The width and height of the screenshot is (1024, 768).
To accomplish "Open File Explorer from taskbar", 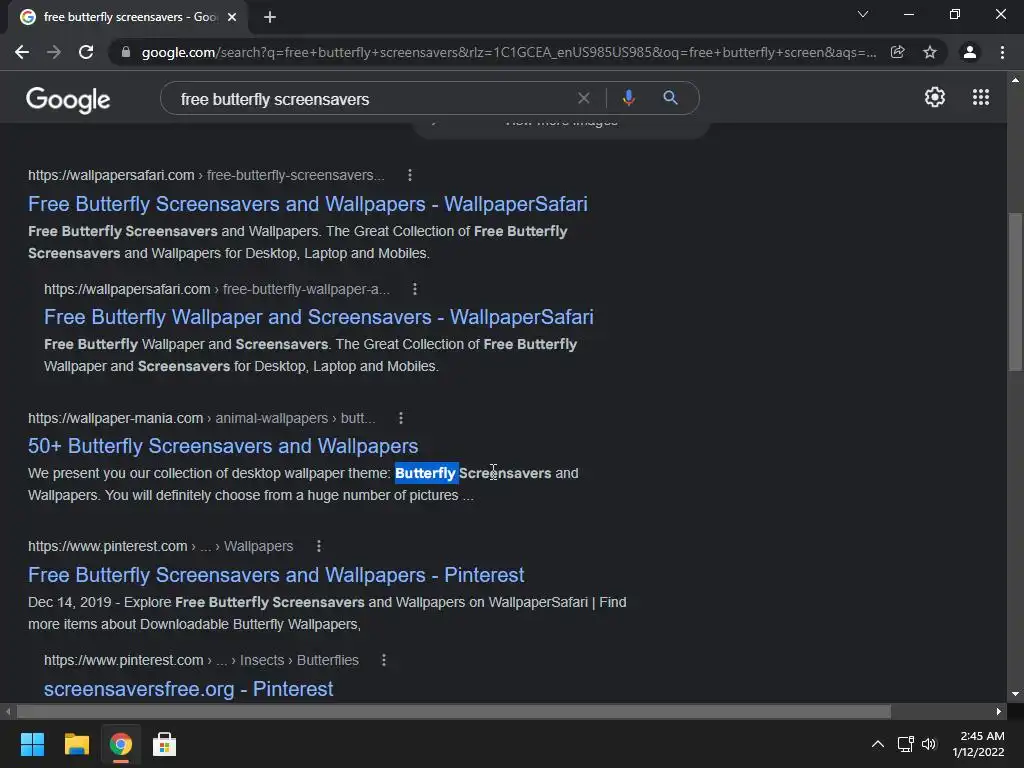I will point(76,744).
